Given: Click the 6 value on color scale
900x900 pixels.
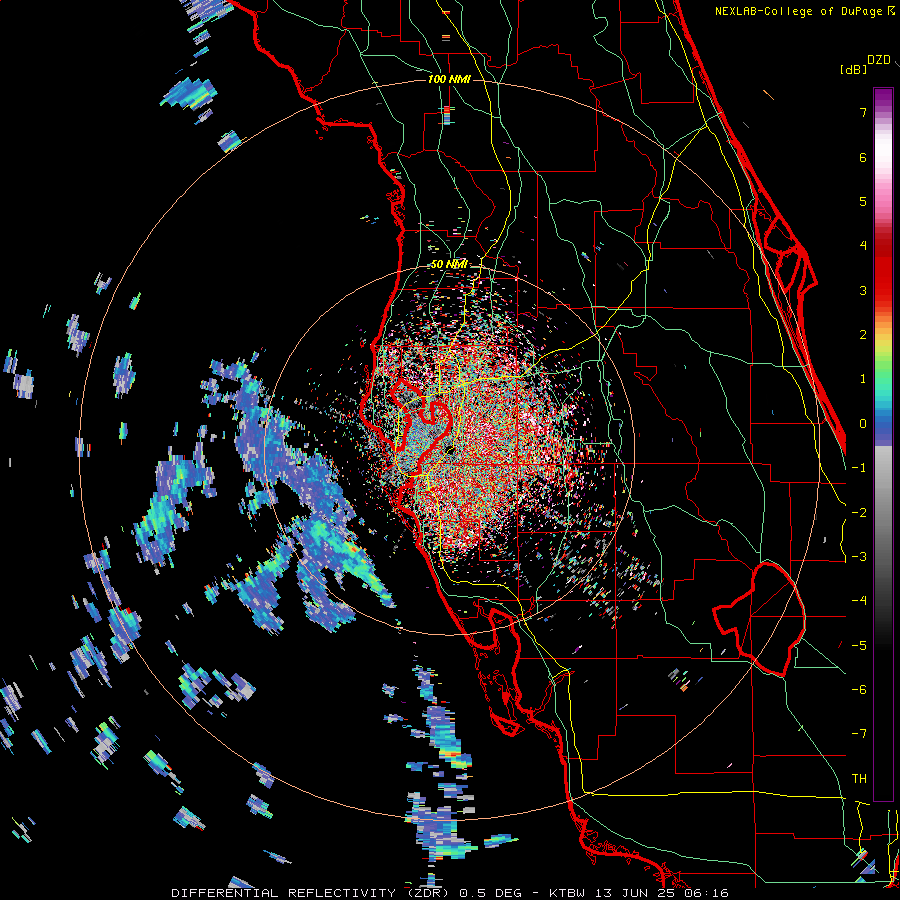Looking at the screenshot, I should click(863, 157).
